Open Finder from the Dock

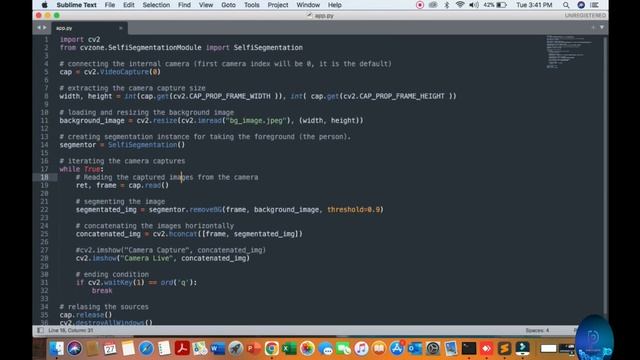click(56, 348)
